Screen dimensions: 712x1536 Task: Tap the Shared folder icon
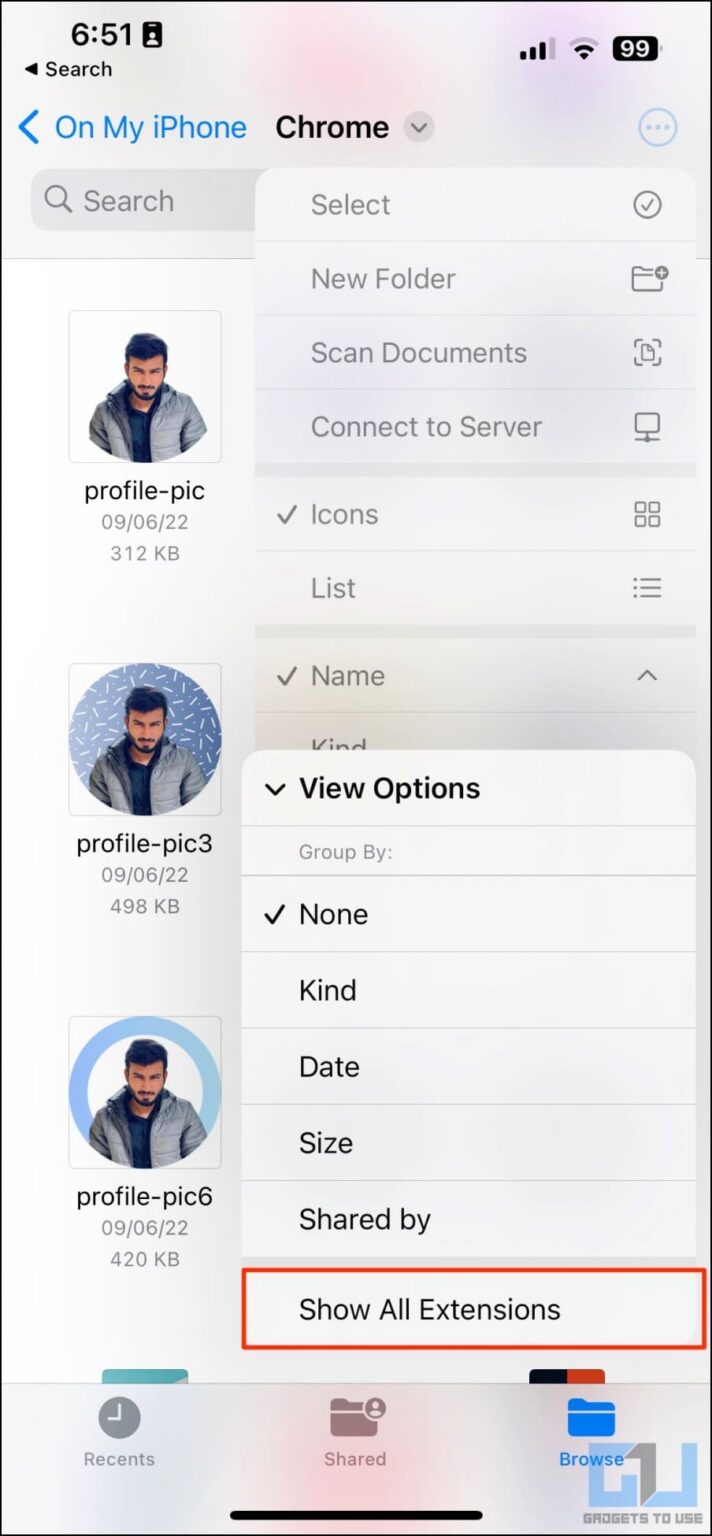pyautogui.click(x=357, y=1417)
